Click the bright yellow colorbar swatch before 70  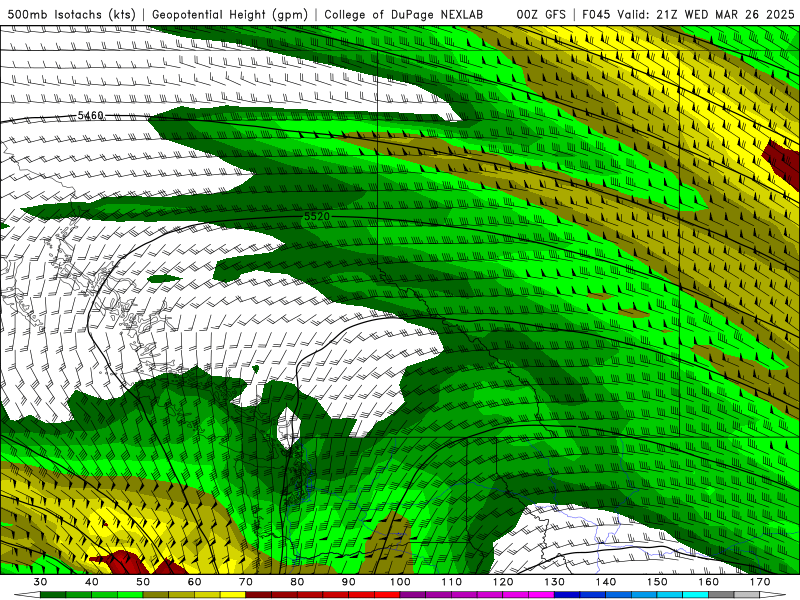click(x=233, y=595)
